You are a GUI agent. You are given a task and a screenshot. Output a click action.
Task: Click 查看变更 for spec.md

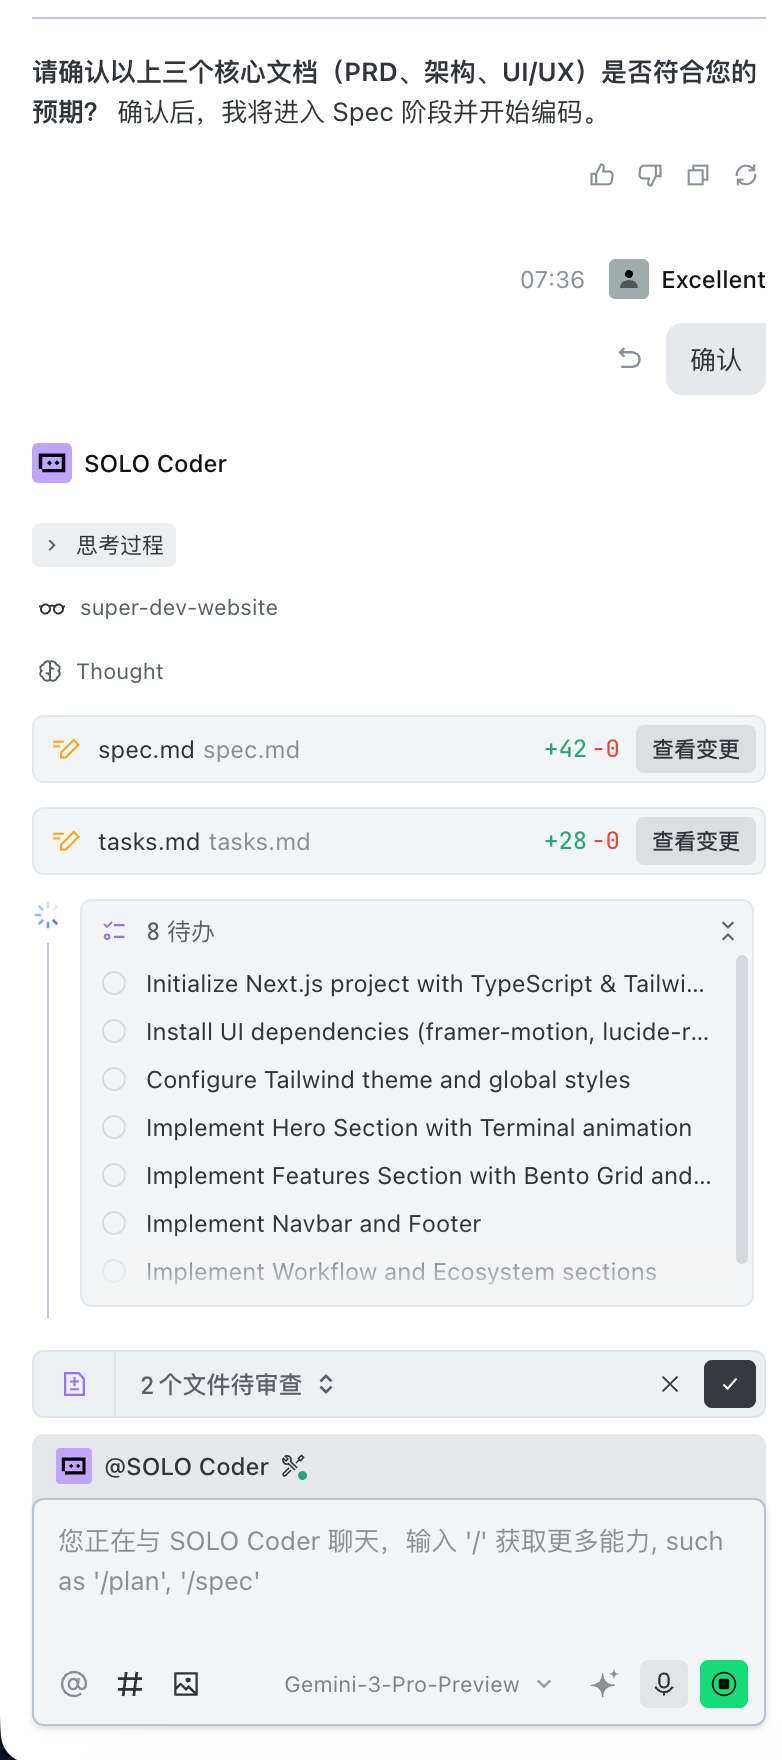(696, 750)
